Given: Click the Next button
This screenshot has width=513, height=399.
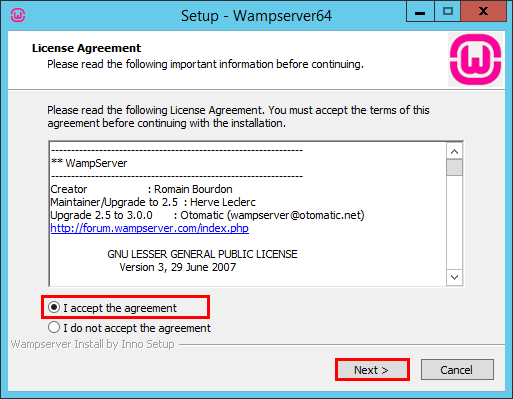Looking at the screenshot, I should pos(372,370).
